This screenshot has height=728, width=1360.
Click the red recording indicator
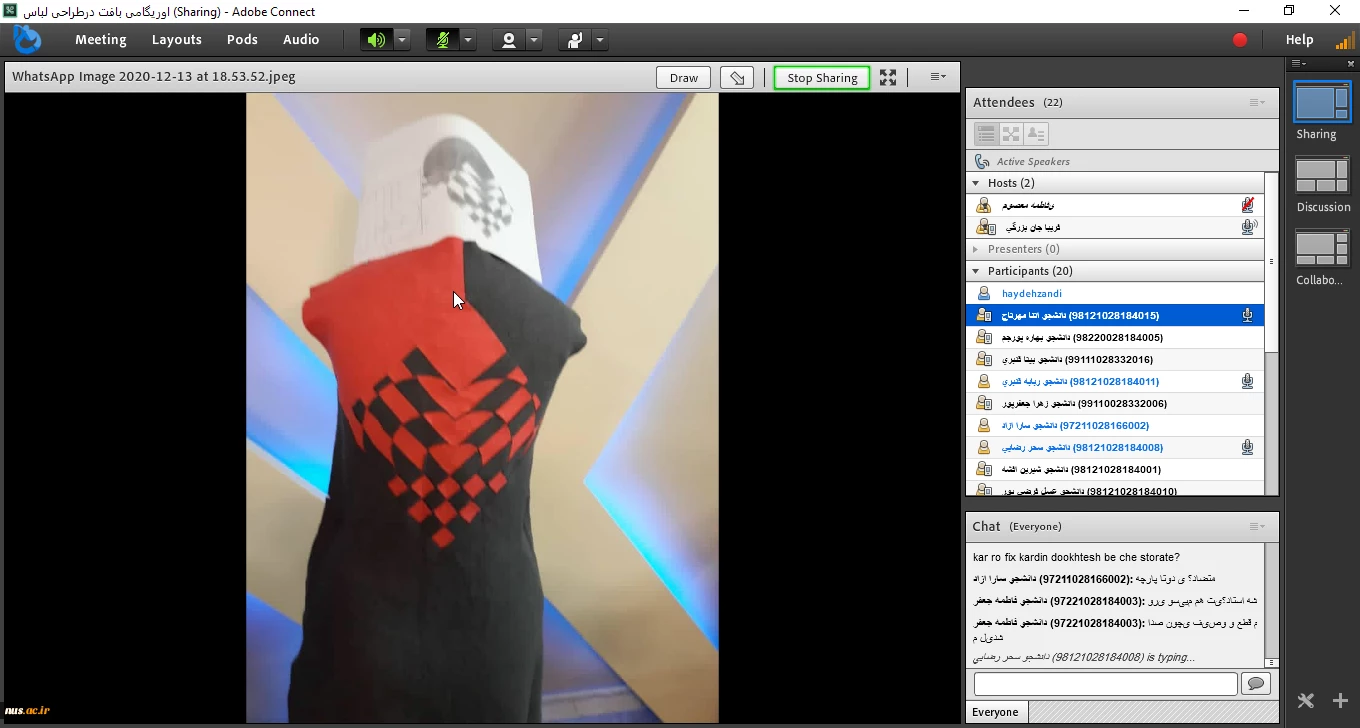pos(1240,40)
